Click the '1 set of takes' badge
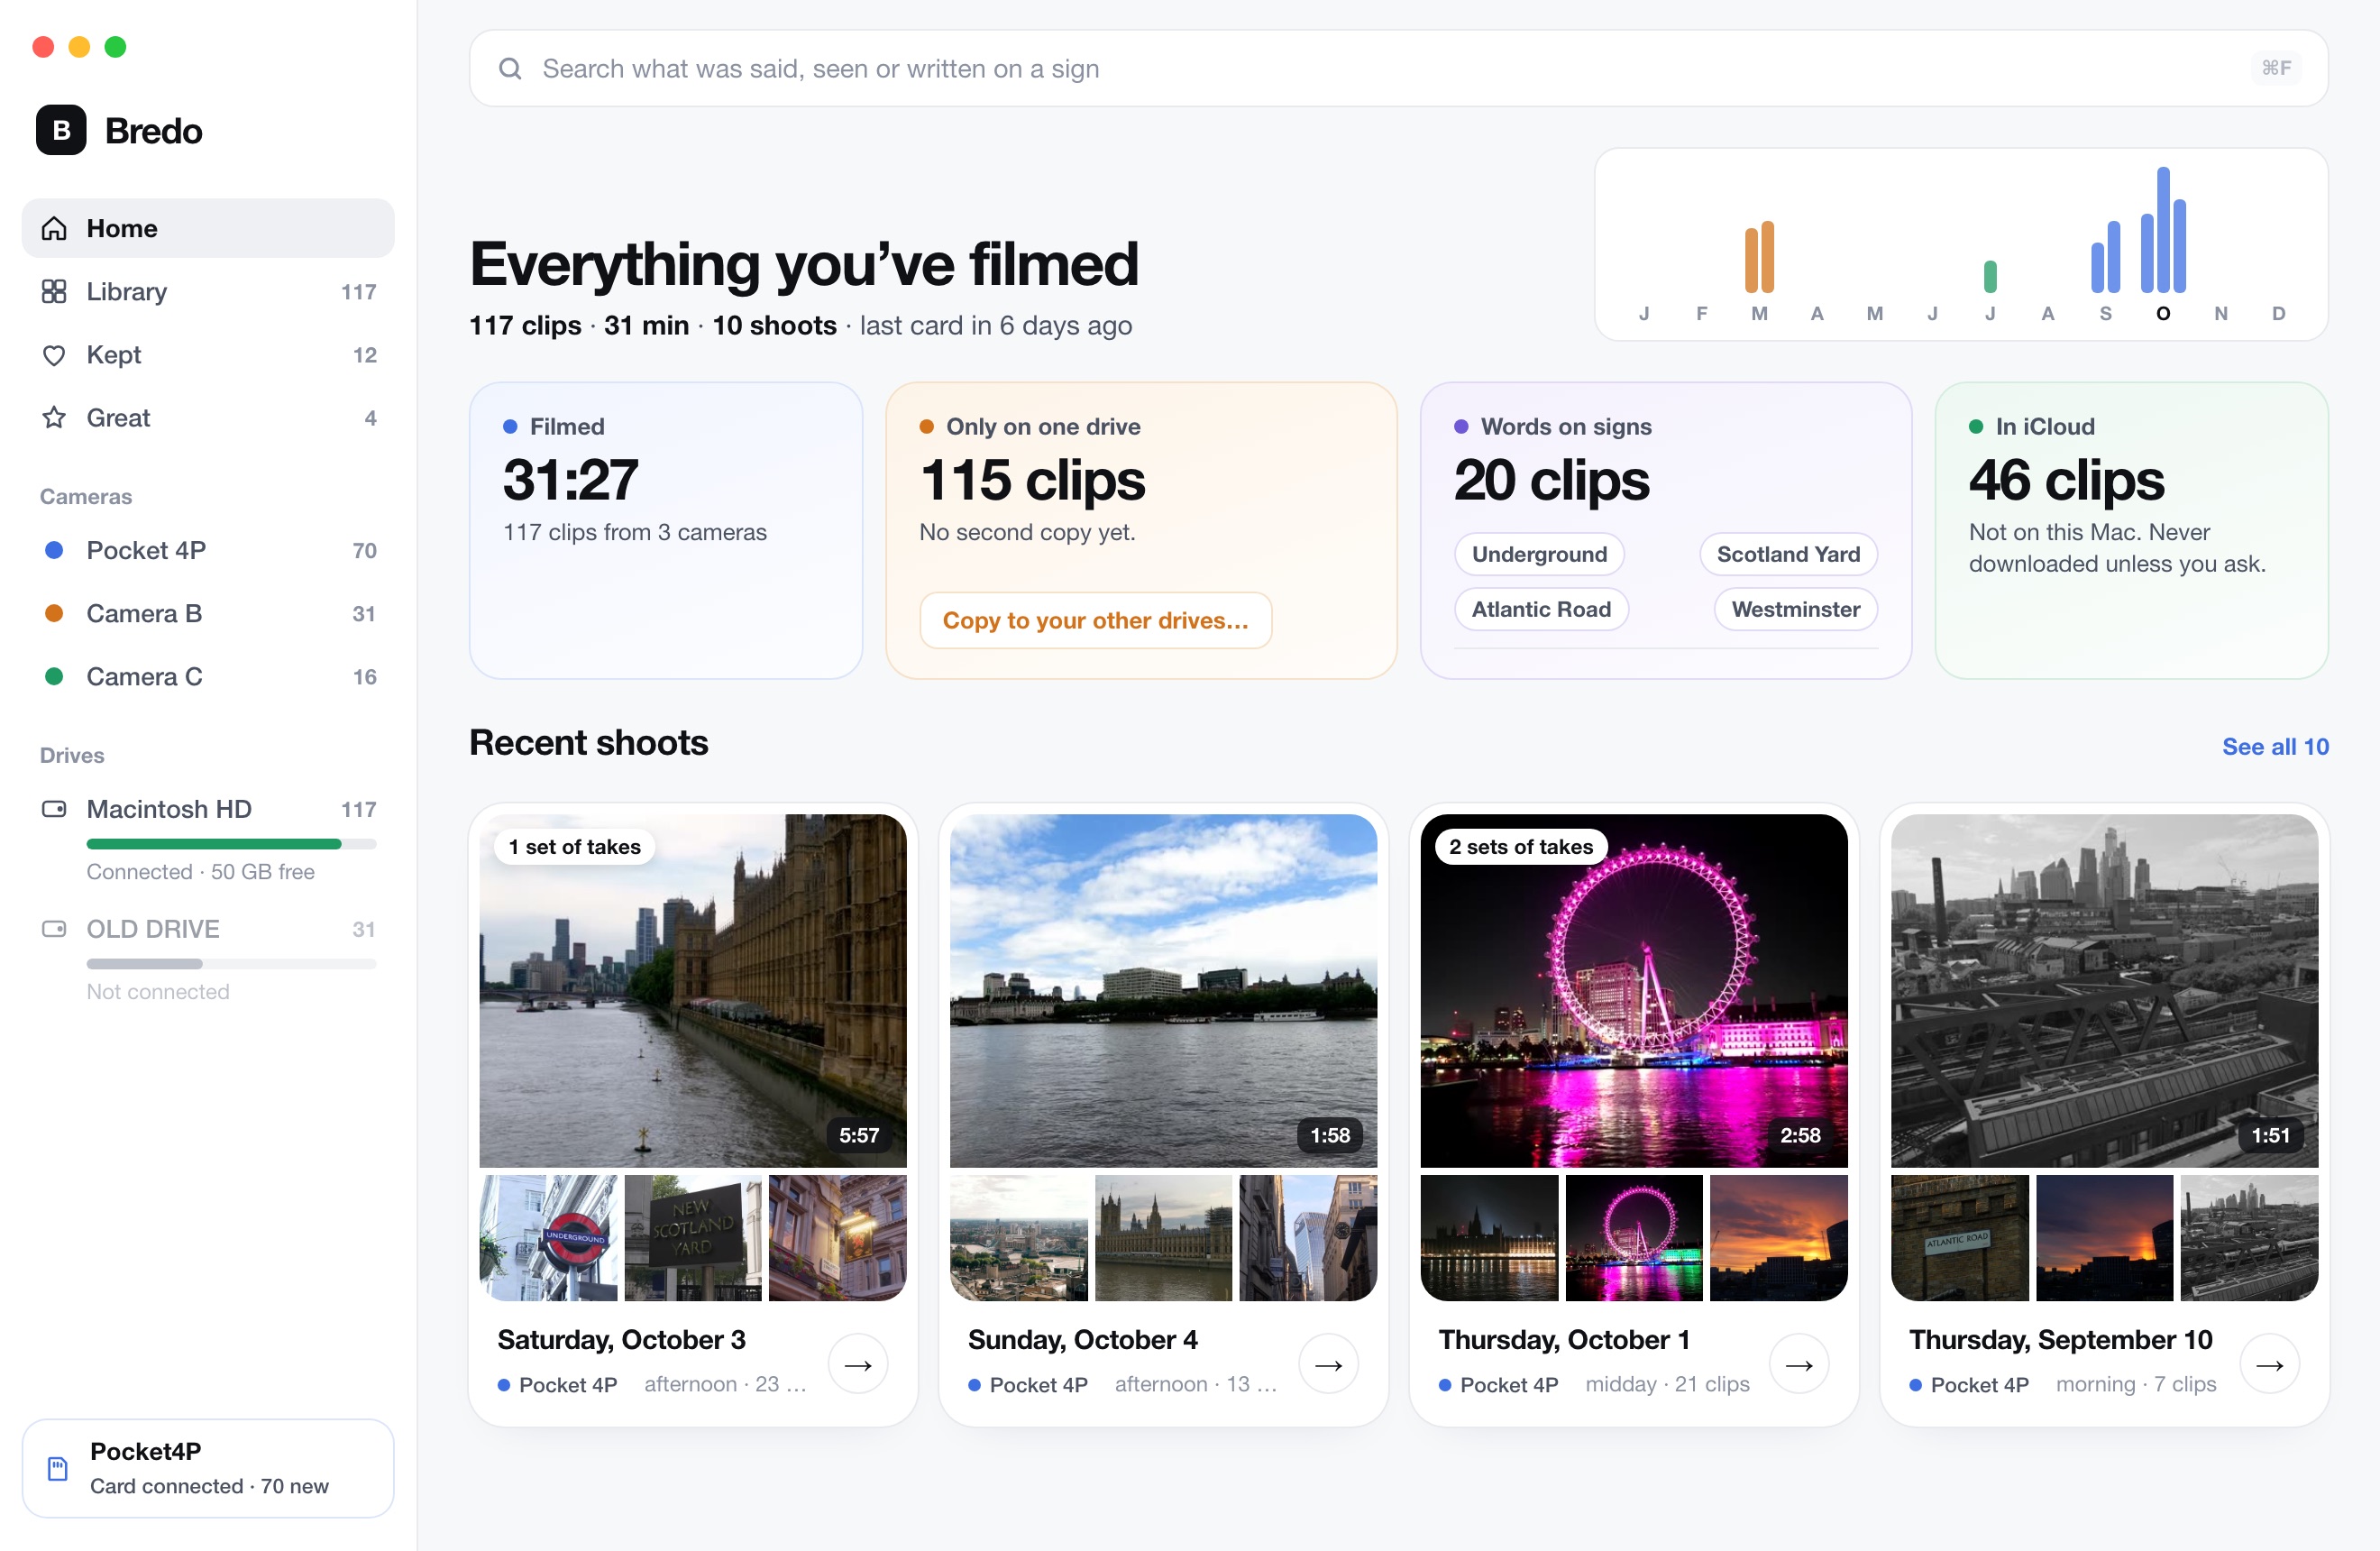 tap(574, 847)
